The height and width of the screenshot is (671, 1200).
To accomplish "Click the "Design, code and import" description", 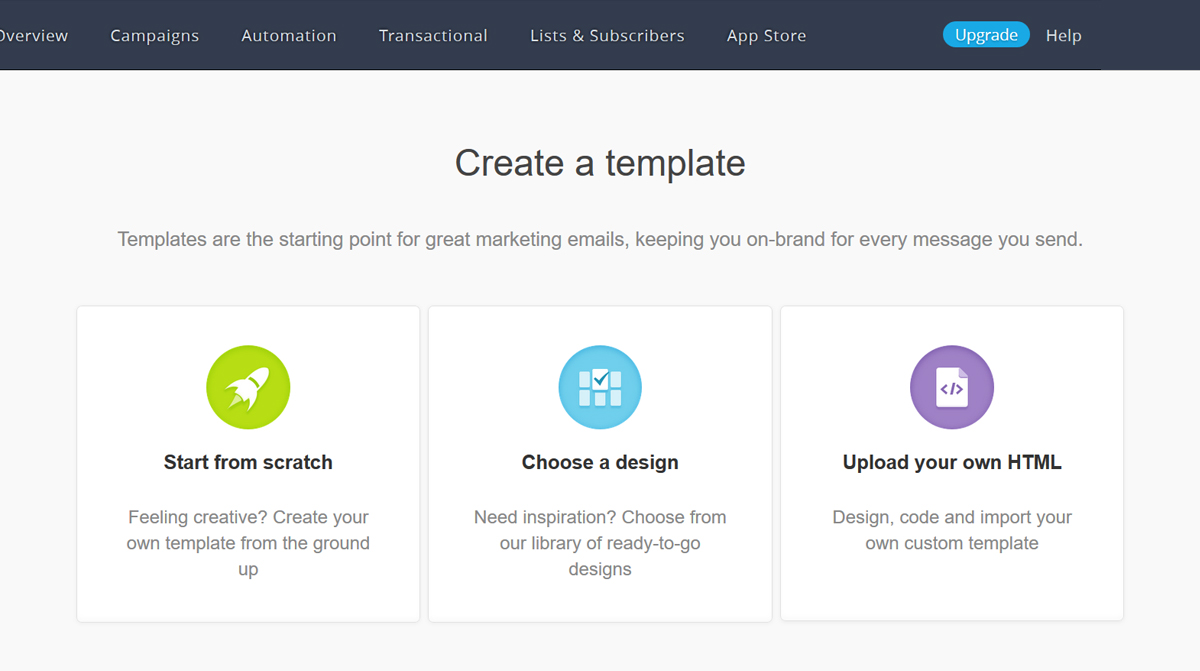I will coord(952,530).
